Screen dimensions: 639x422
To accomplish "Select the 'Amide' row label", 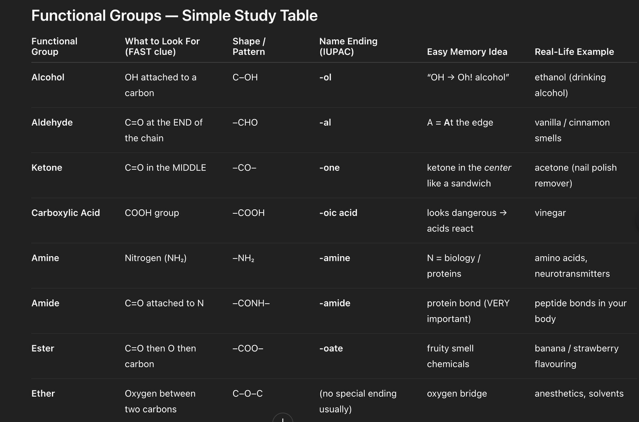I will (x=45, y=303).
